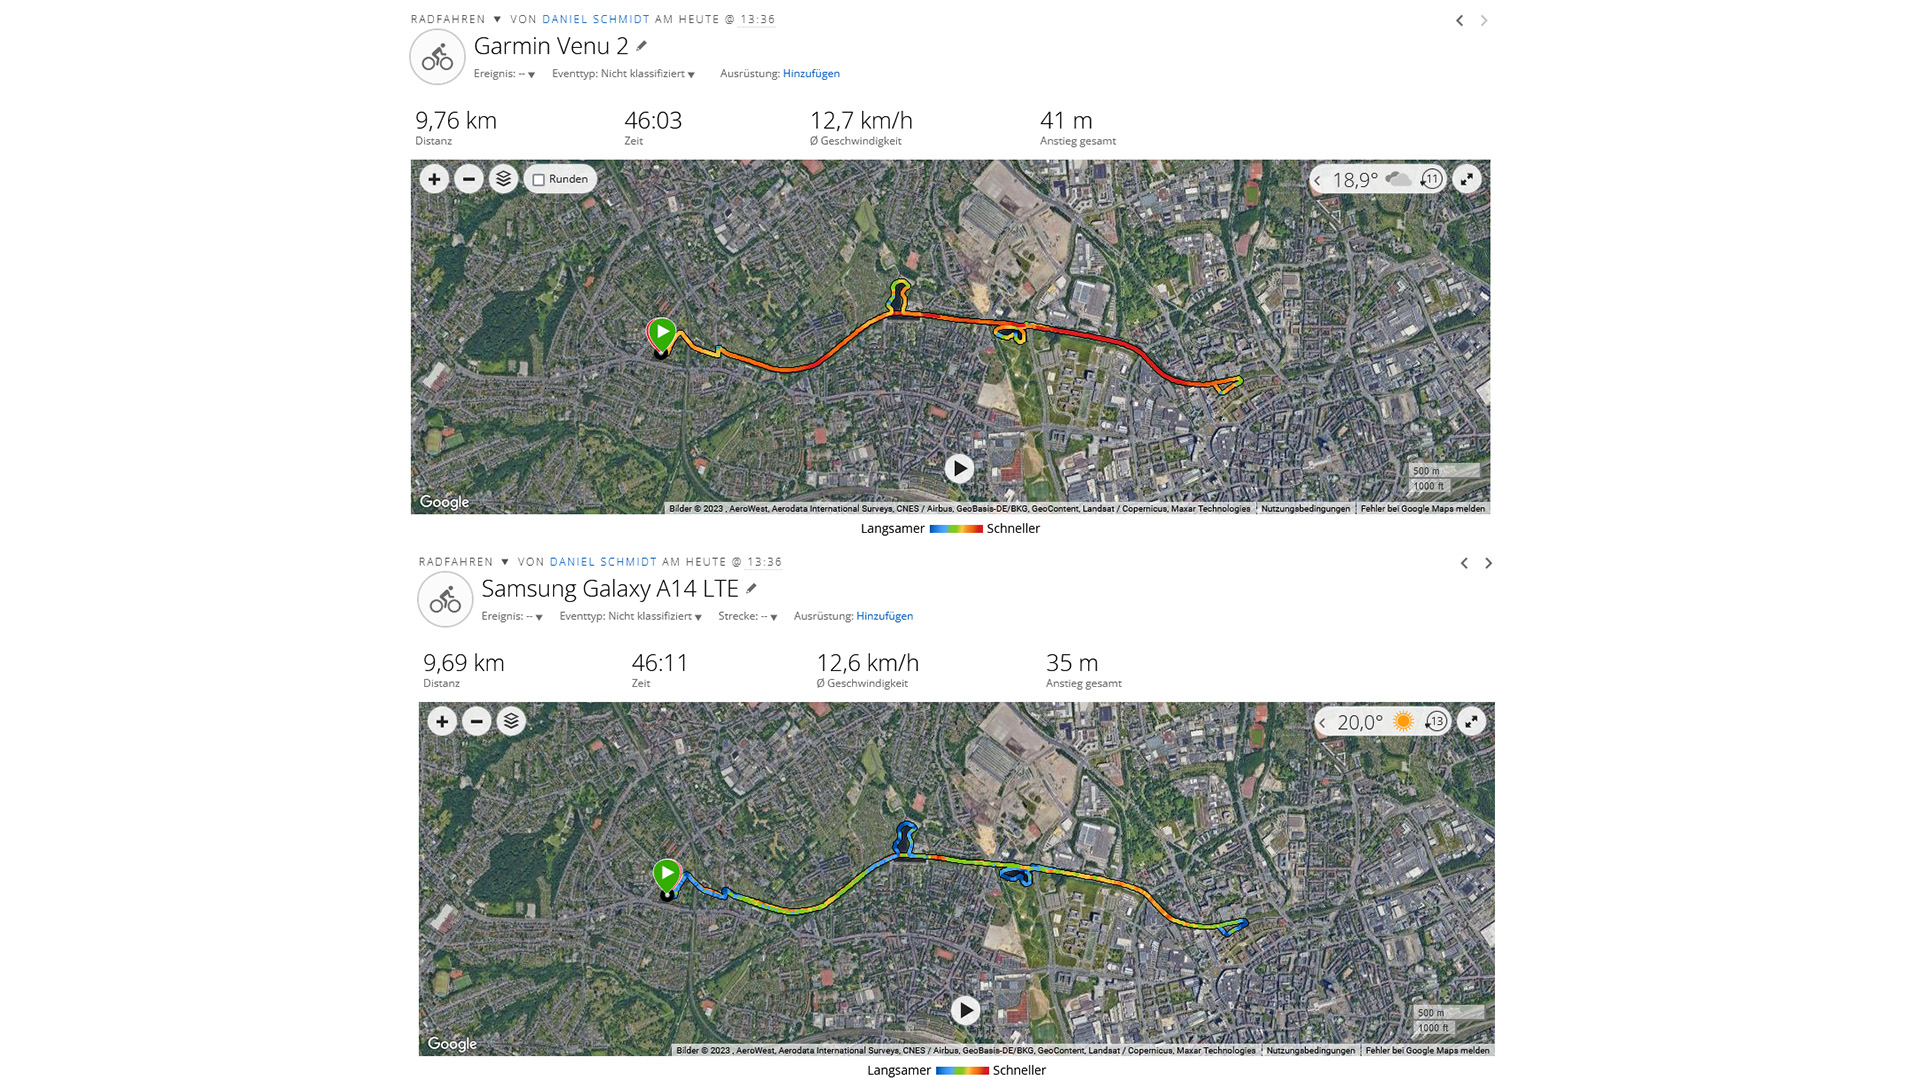Collapse the 18,9° weather widget
The image size is (1920, 1080).
pos(1318,181)
